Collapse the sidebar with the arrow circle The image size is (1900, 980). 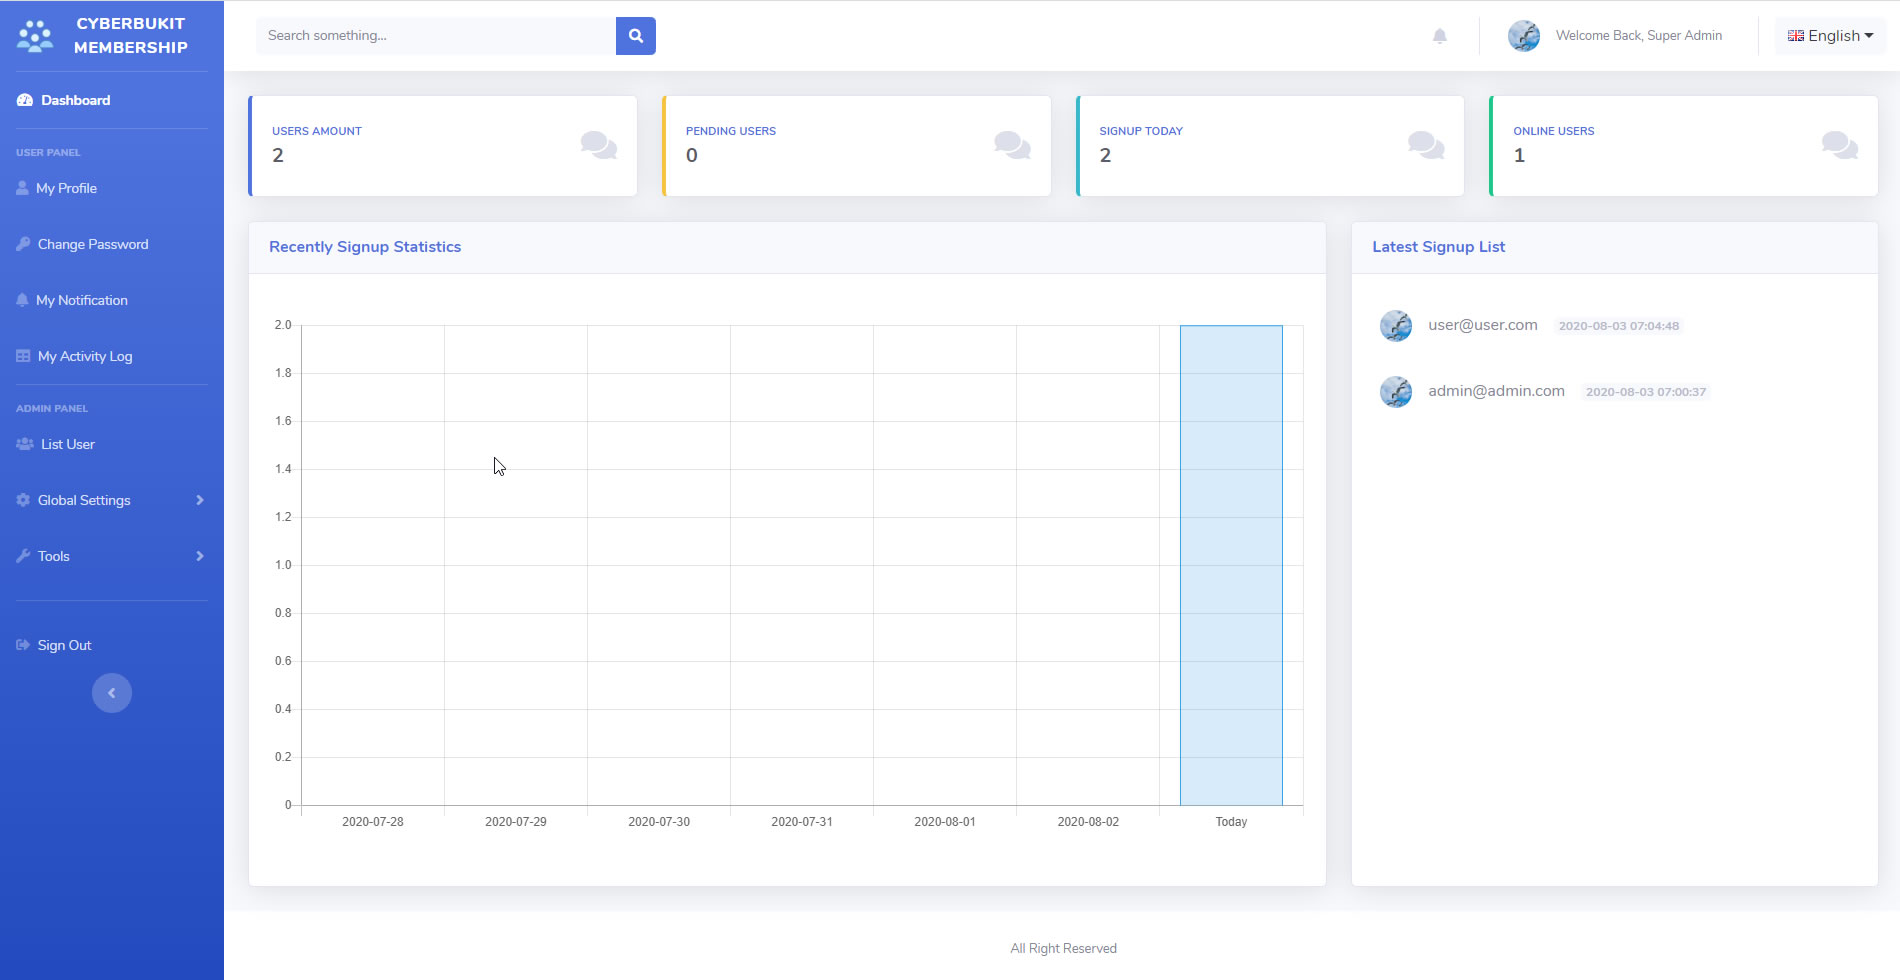(112, 692)
